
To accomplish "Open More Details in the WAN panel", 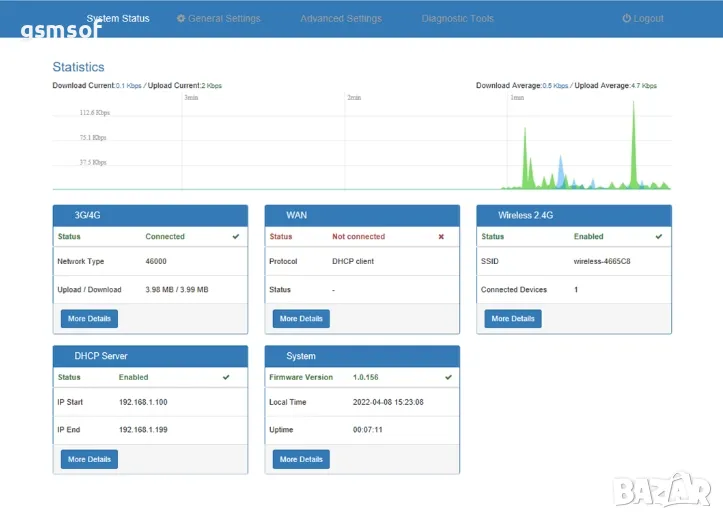I will [x=301, y=319].
